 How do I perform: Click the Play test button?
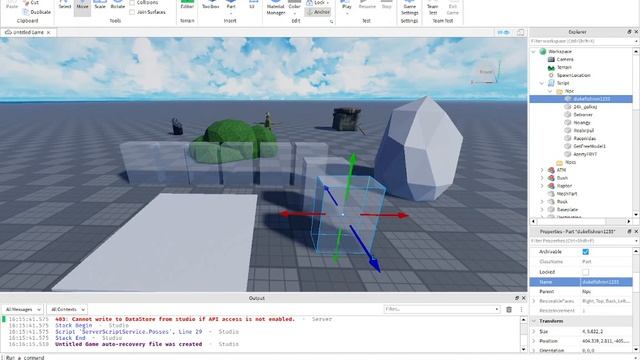(347, 7)
